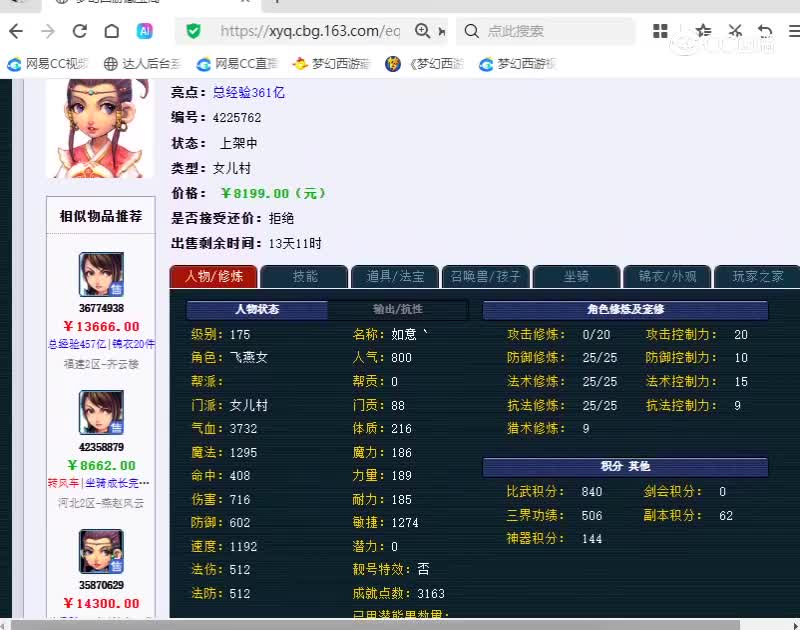Click the 敏捷 value 1274
The width and height of the screenshot is (800, 630).
[x=405, y=523]
